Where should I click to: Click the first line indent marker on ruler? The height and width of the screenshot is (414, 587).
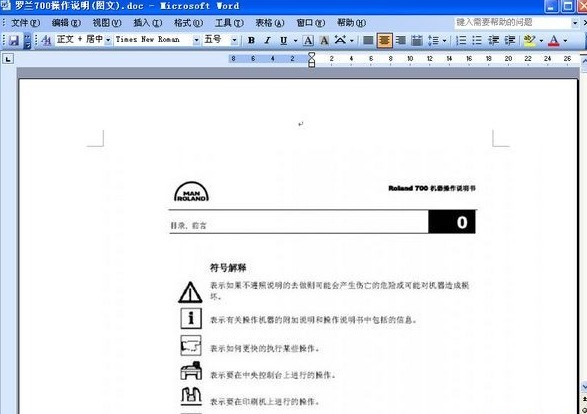pyautogui.click(x=311, y=55)
